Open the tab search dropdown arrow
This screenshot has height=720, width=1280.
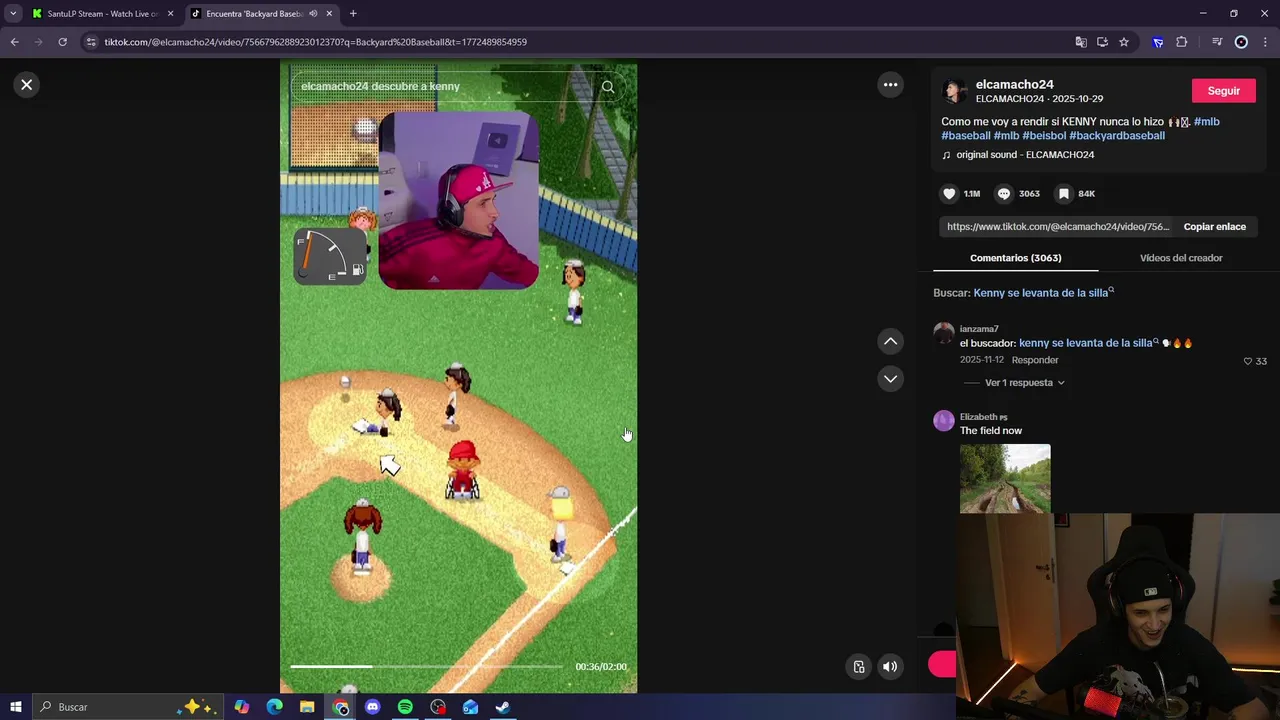[x=13, y=14]
